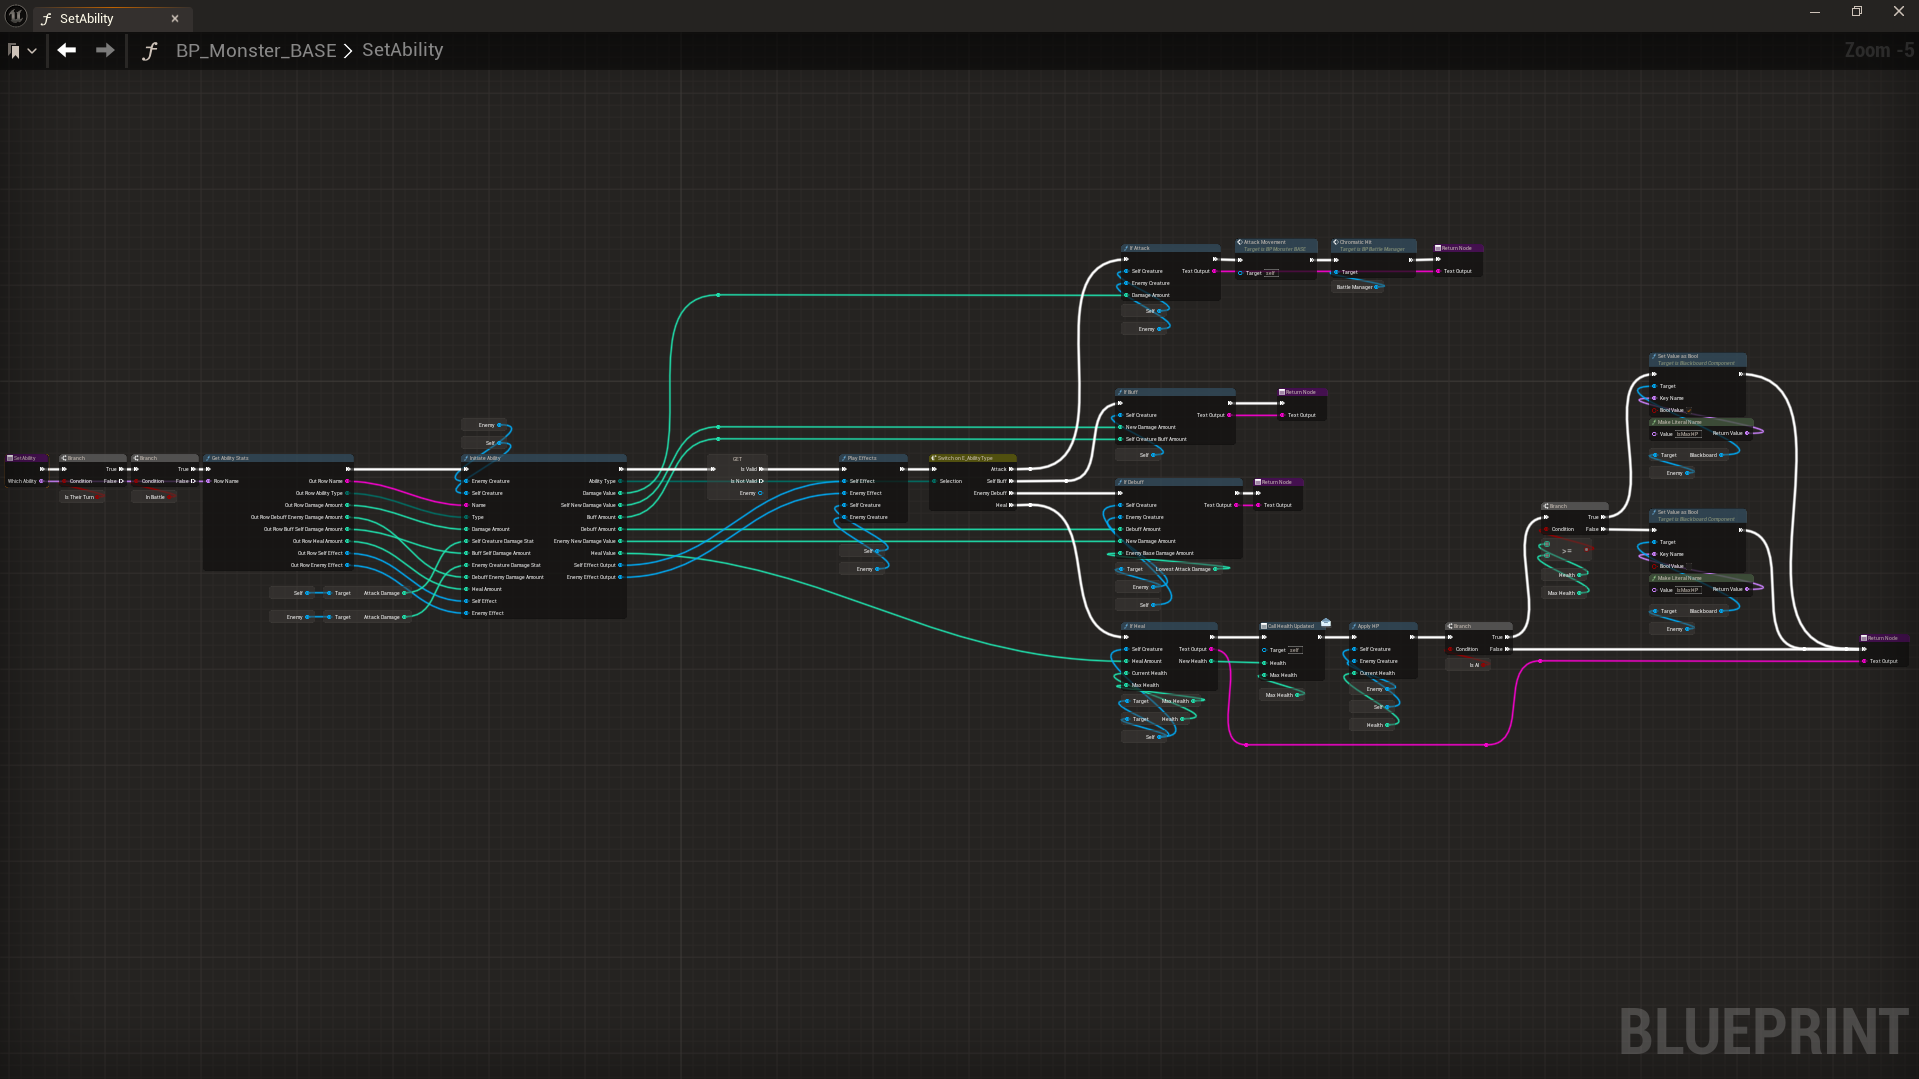Screen dimensions: 1919x1079
Task: Select the Switch on E_AbilityType node
Action: click(x=966, y=458)
